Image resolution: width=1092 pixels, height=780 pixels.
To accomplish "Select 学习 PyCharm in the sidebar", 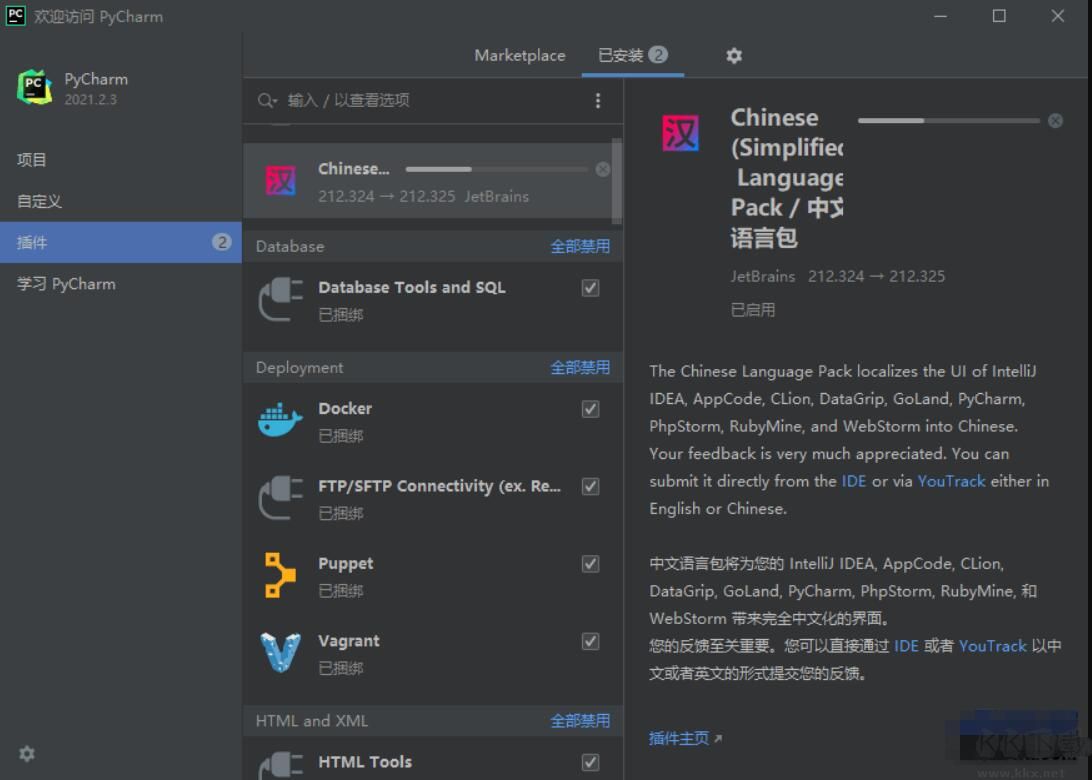I will (64, 284).
